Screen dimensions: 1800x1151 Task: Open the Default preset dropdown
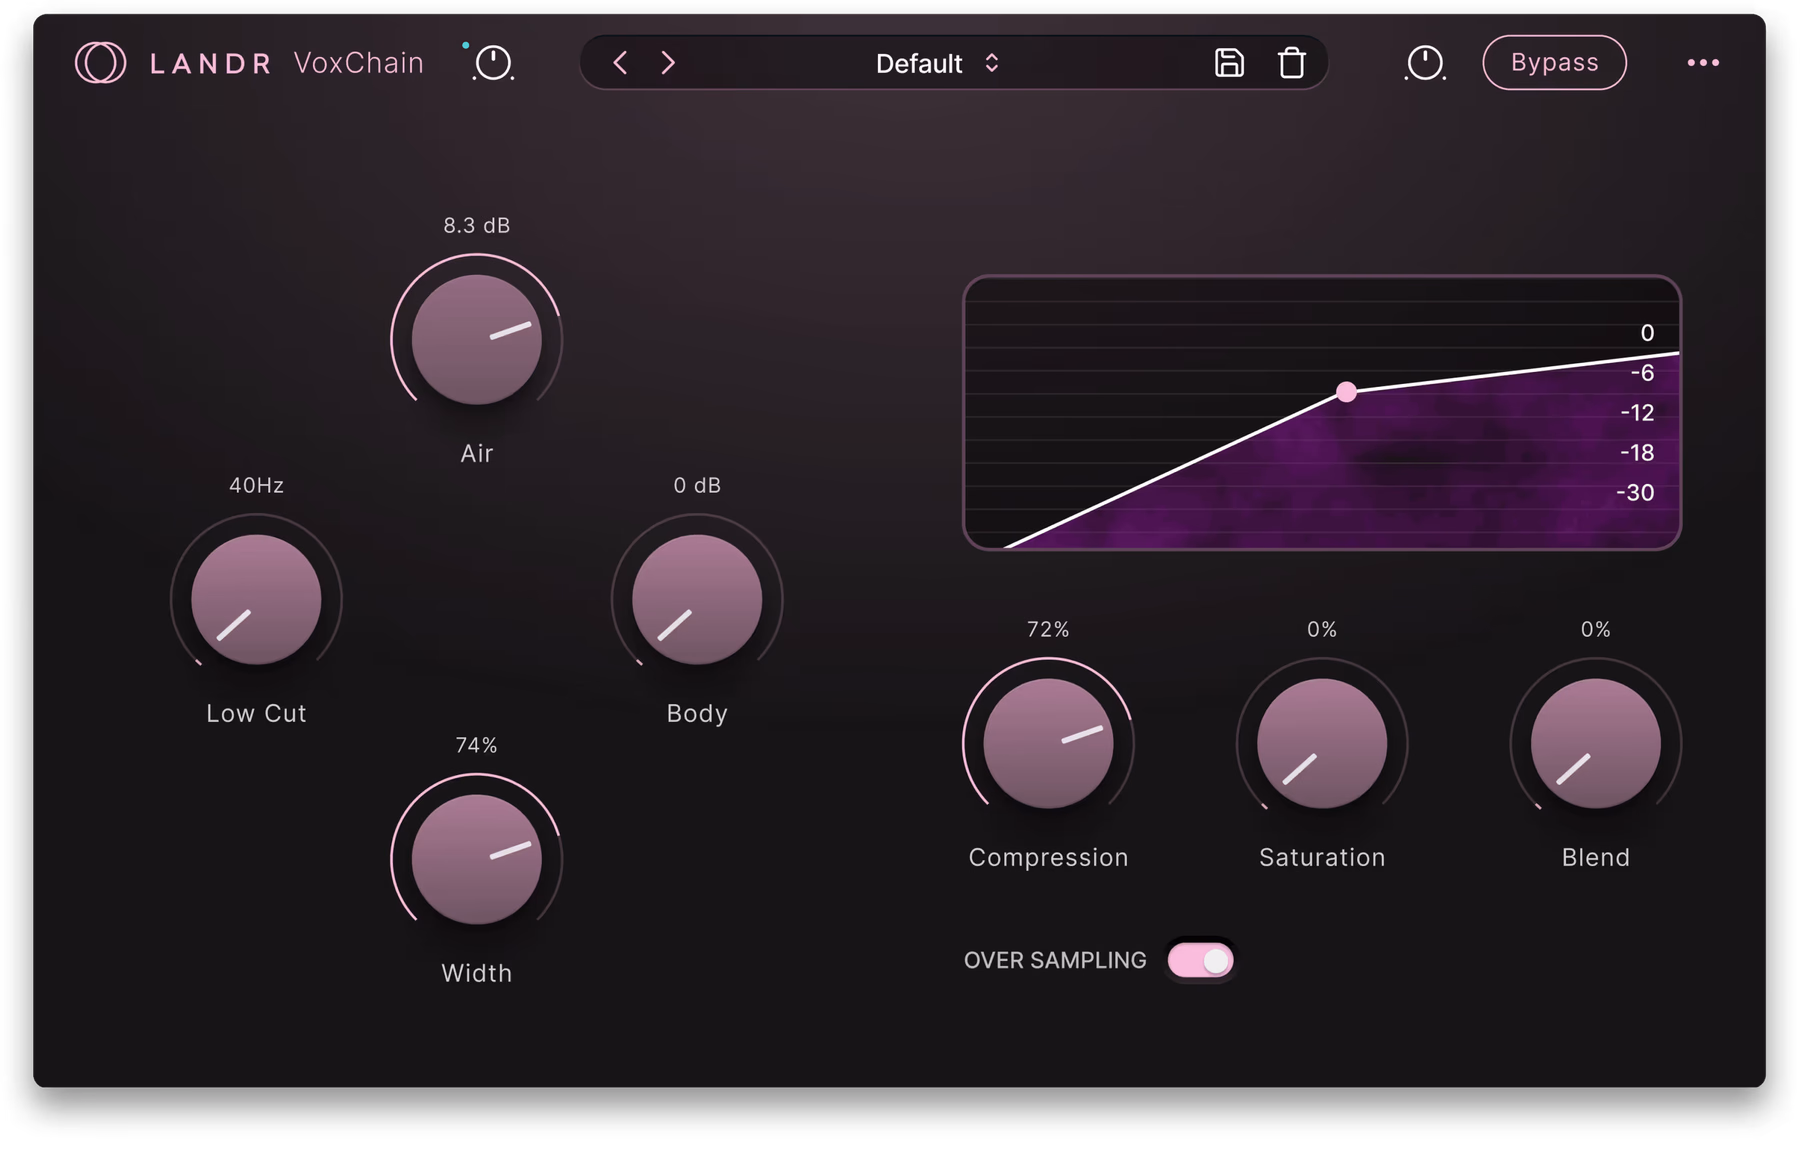click(937, 64)
